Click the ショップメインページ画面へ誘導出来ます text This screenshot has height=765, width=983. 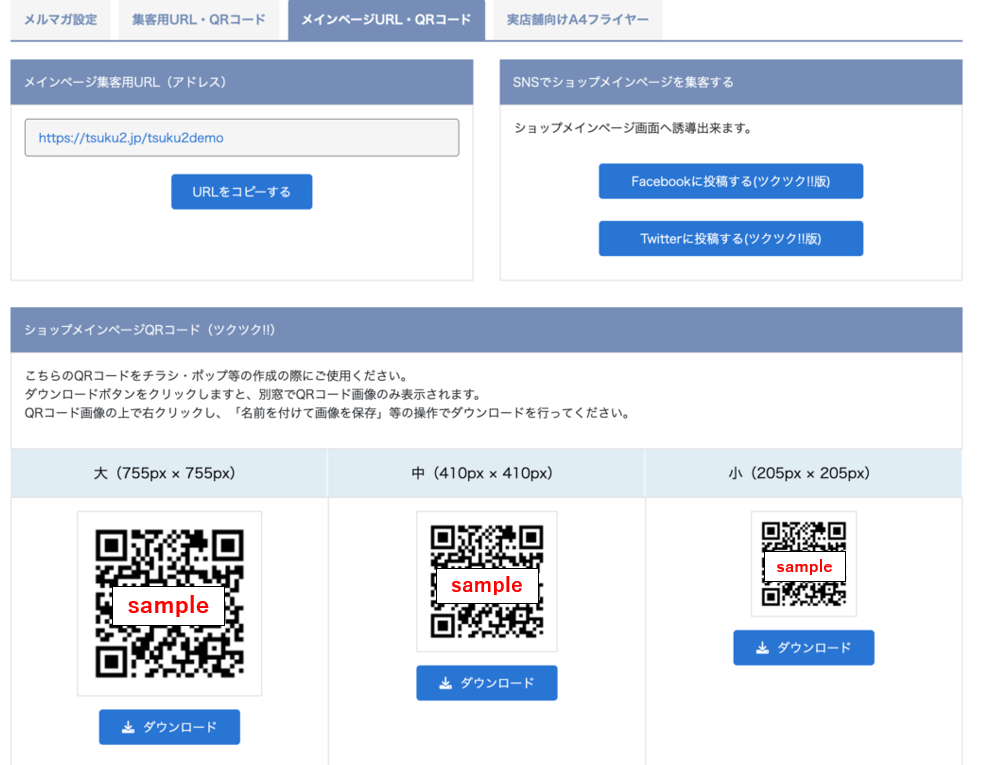tap(633, 129)
